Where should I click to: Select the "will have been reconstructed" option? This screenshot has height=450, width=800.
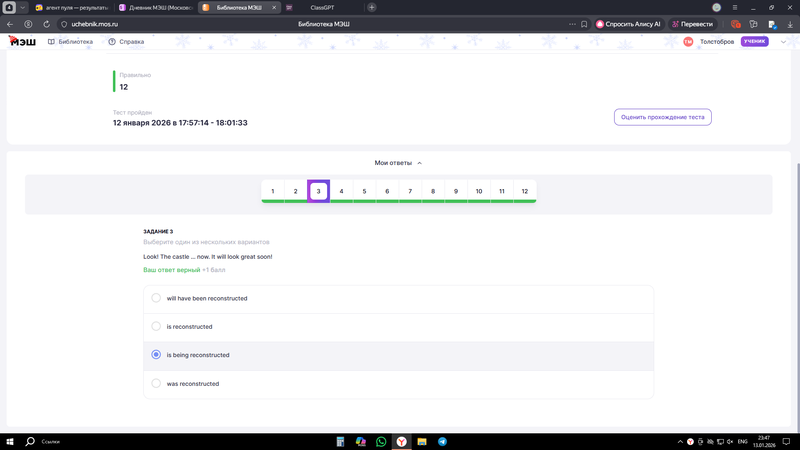click(x=156, y=298)
